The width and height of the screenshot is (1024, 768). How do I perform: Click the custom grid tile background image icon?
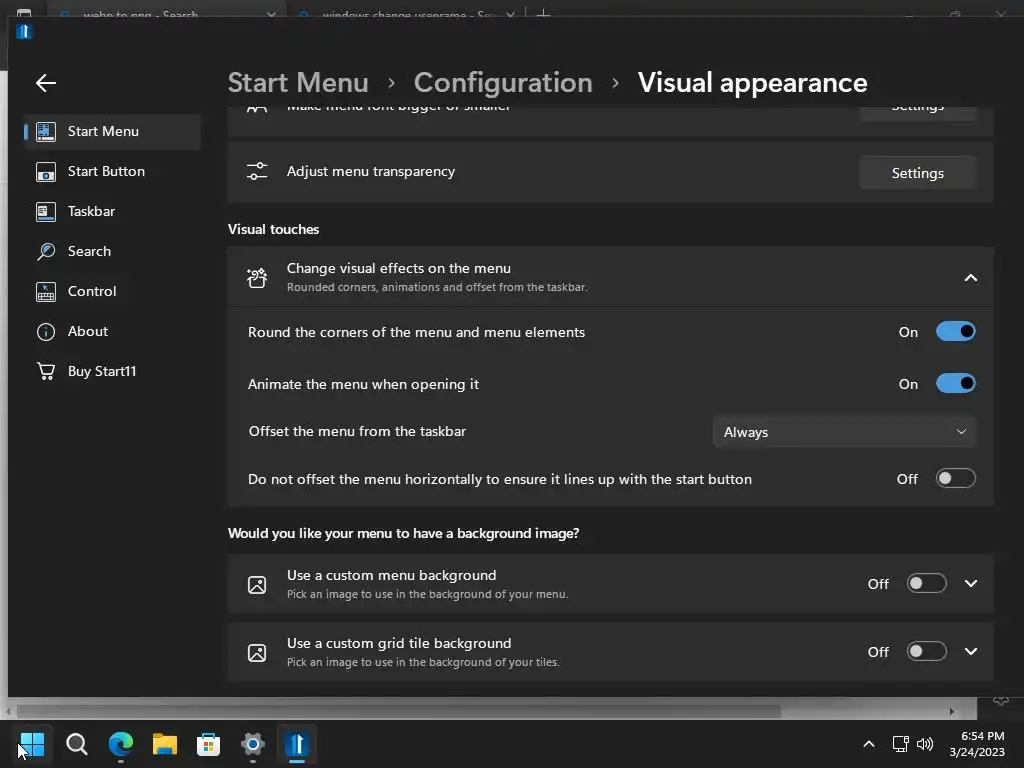[257, 652]
